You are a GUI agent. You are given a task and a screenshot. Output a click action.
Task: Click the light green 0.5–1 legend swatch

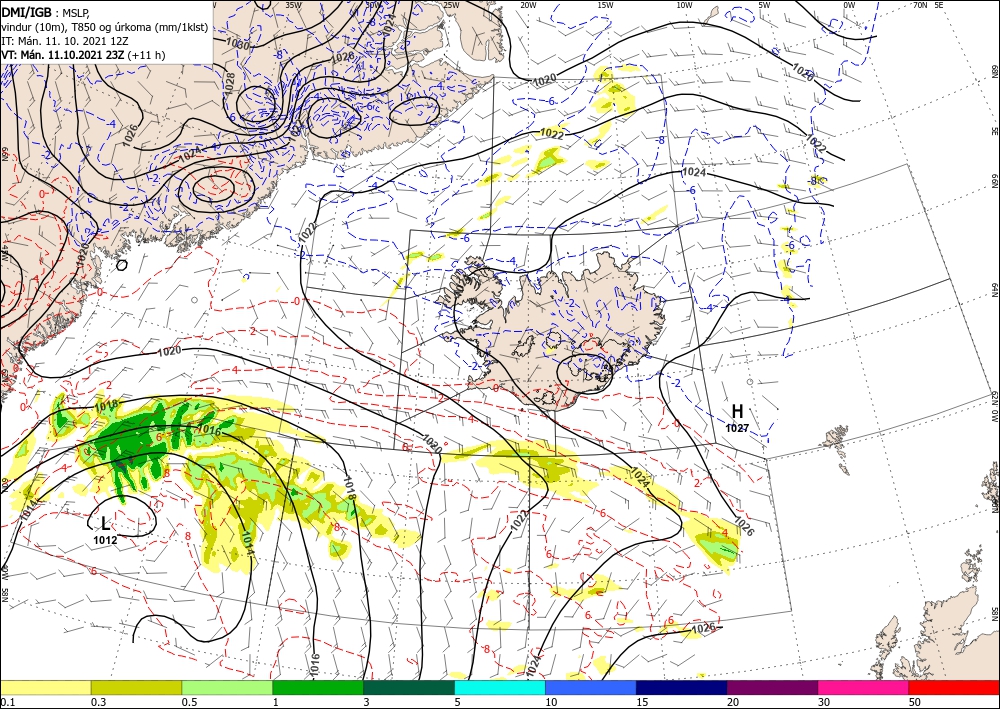227,687
